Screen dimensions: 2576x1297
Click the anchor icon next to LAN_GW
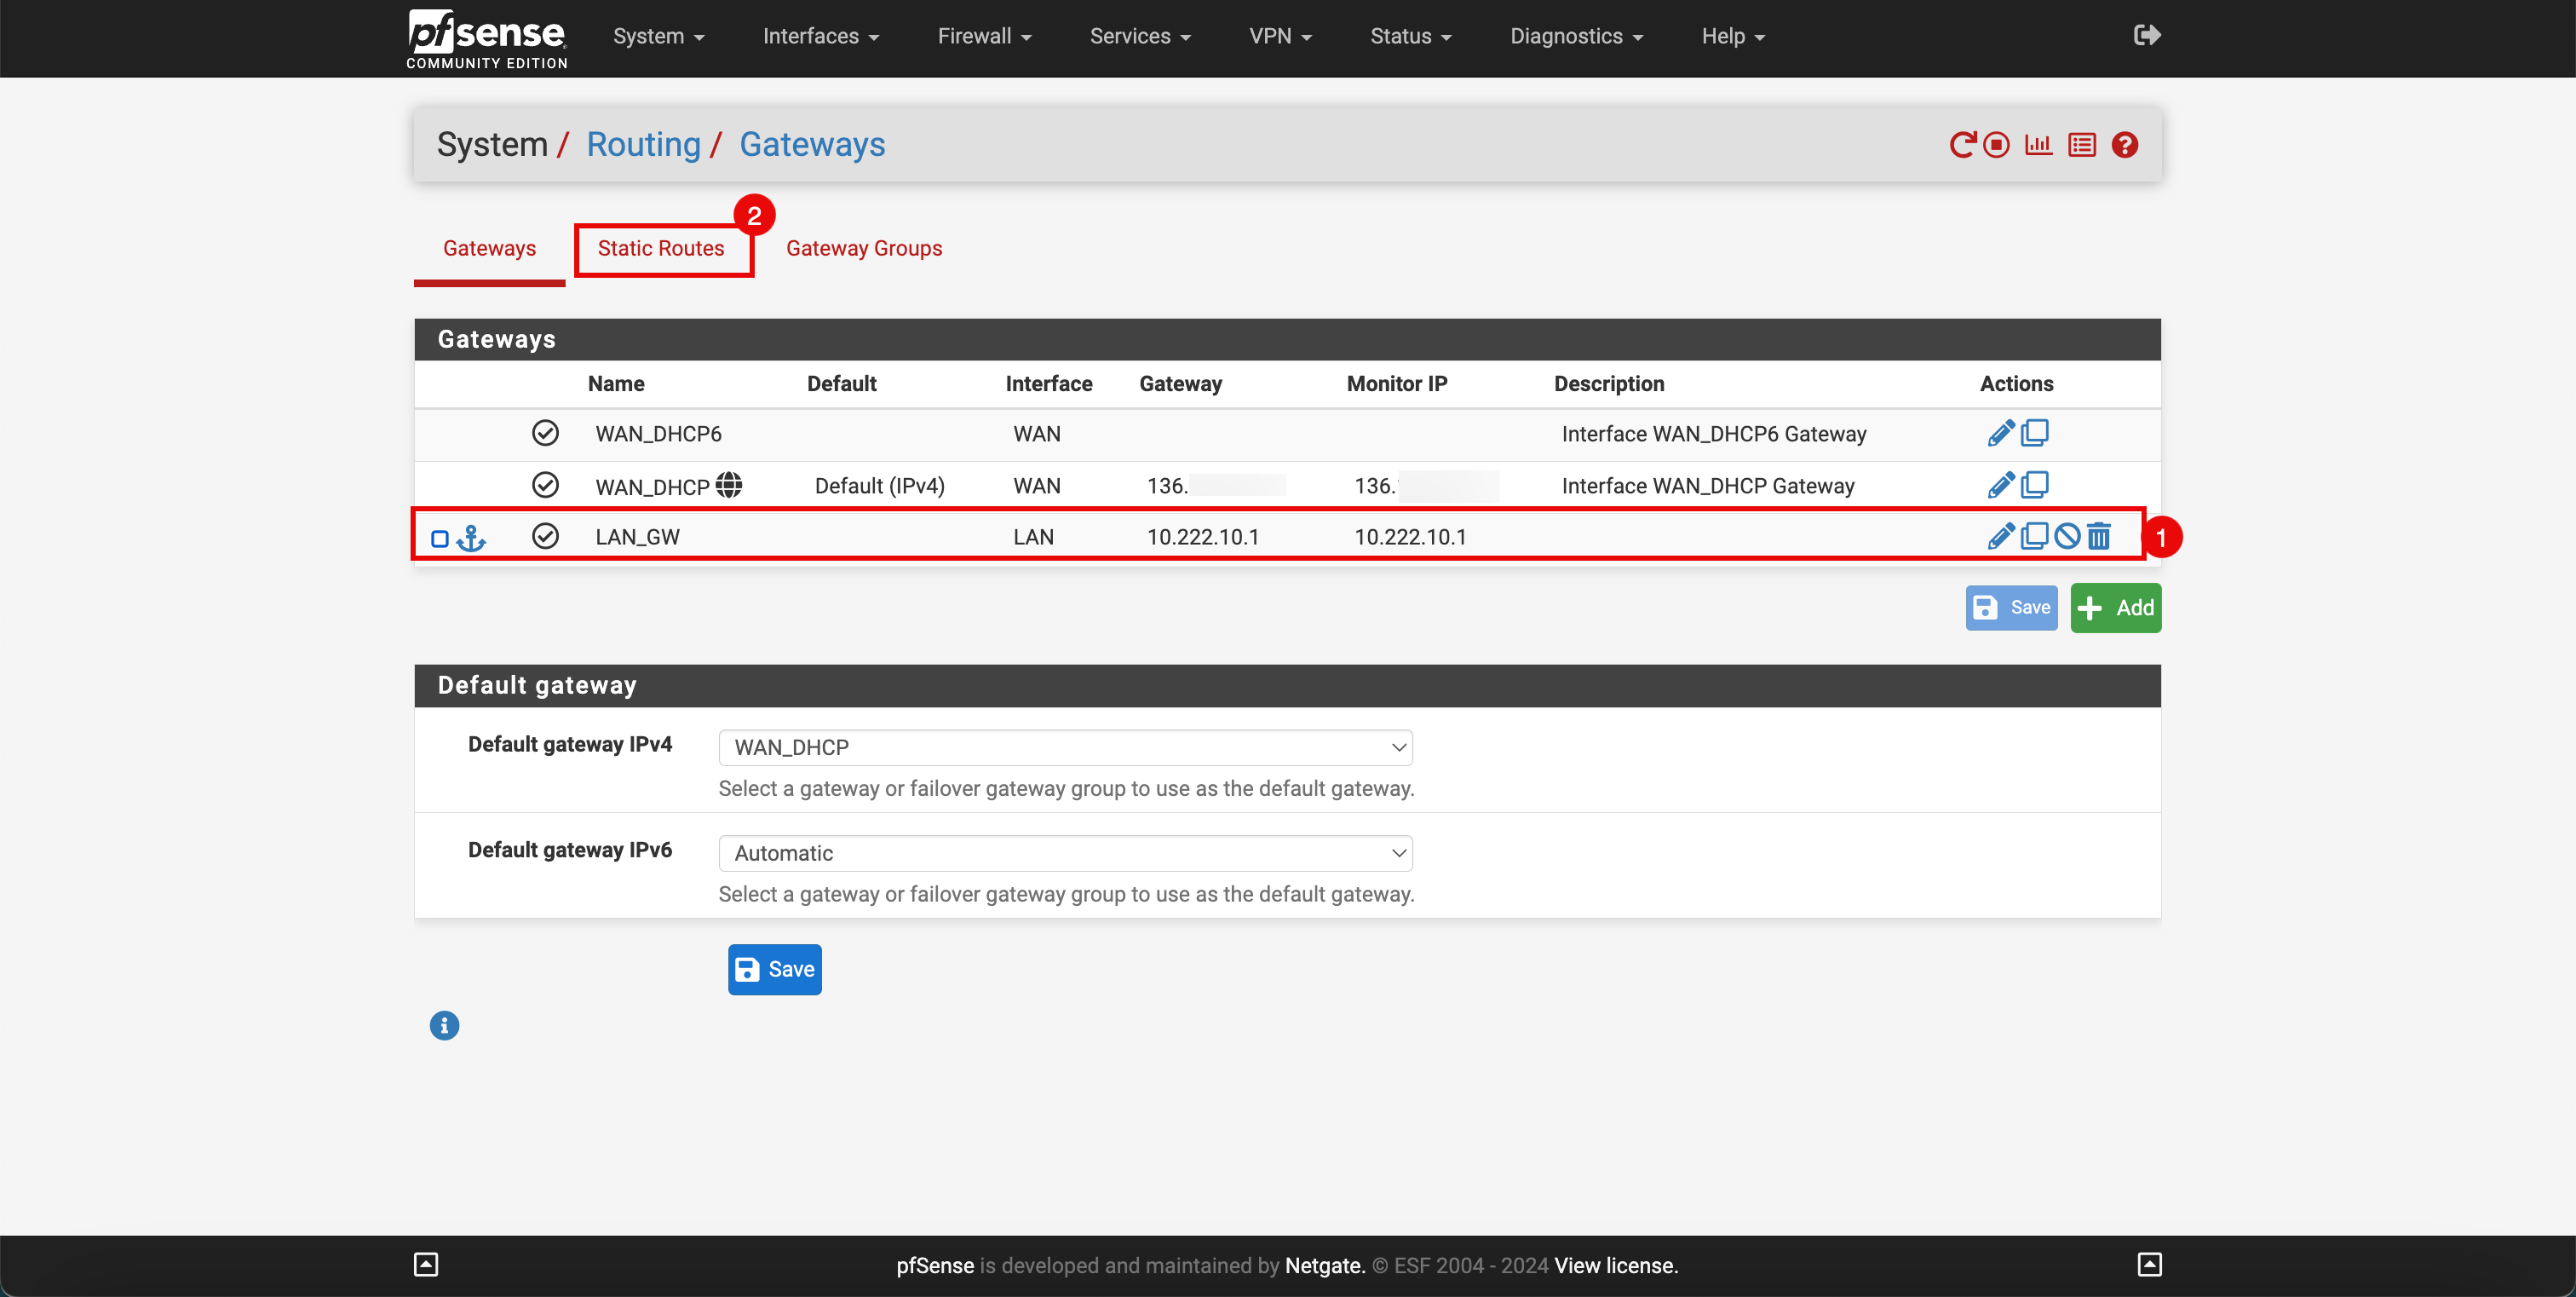pos(471,538)
